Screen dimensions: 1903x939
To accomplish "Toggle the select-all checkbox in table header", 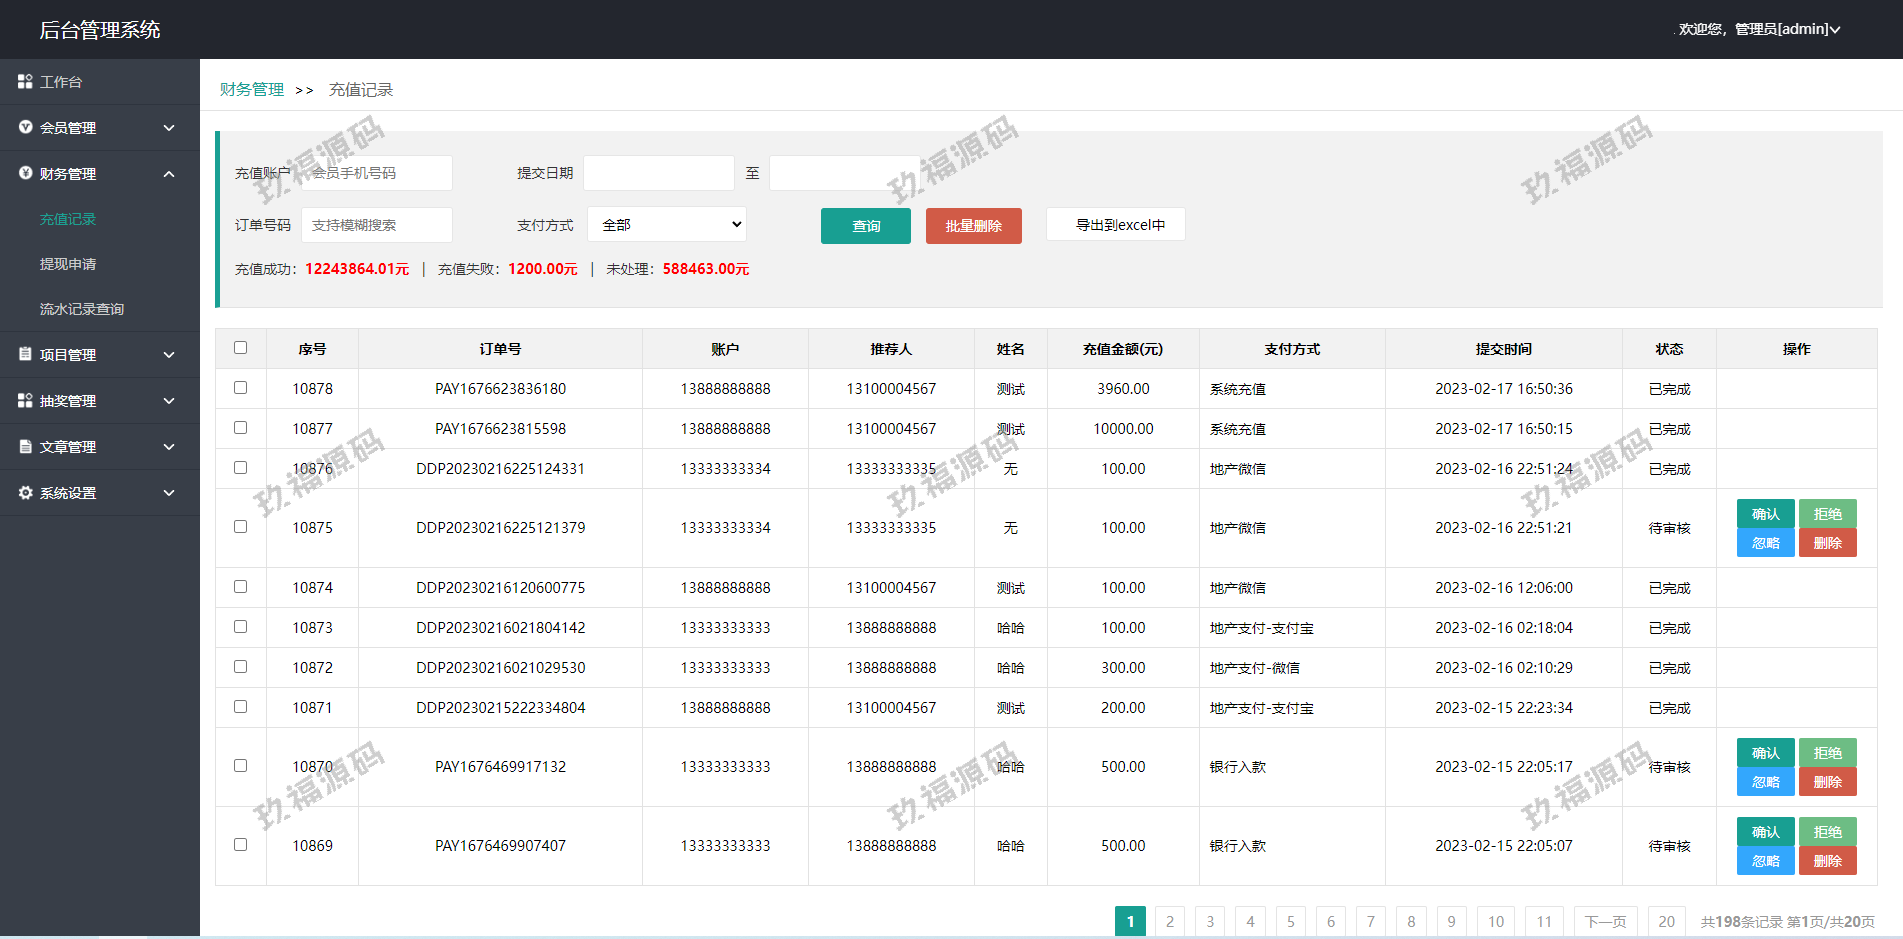I will pos(240,348).
